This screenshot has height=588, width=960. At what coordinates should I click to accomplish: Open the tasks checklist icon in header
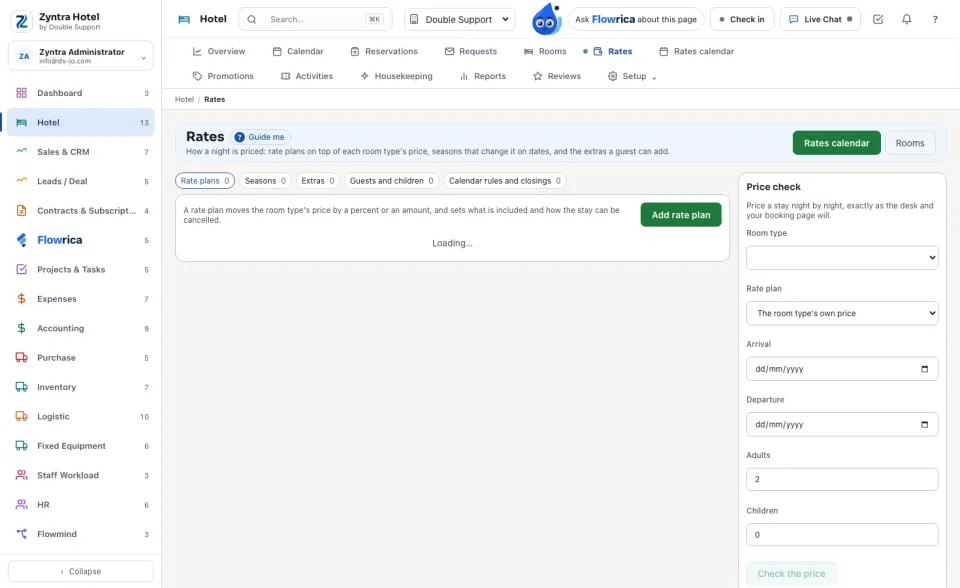[878, 19]
